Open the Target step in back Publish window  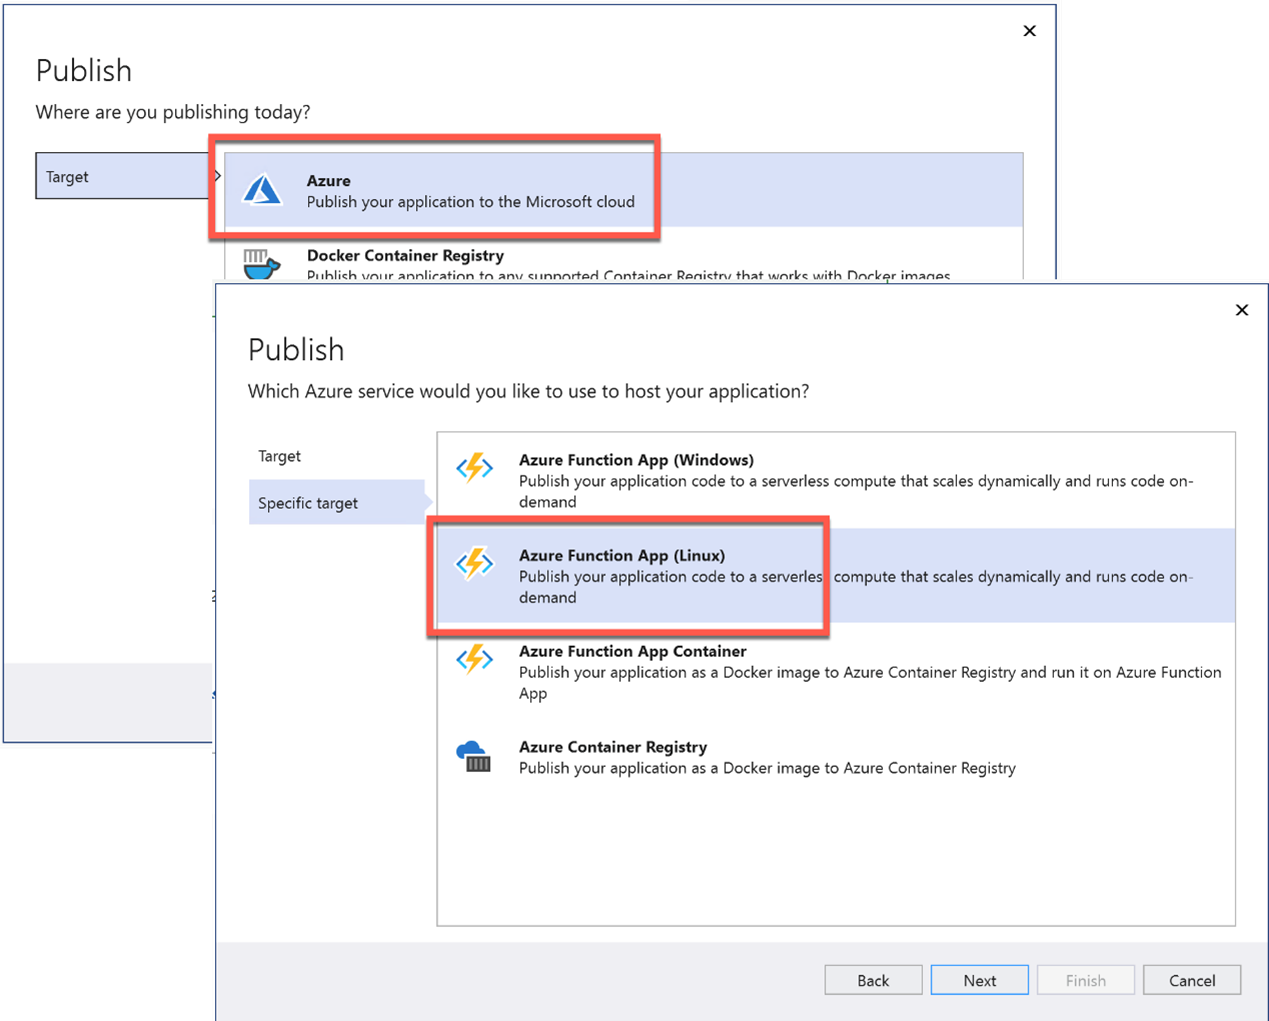click(x=123, y=176)
